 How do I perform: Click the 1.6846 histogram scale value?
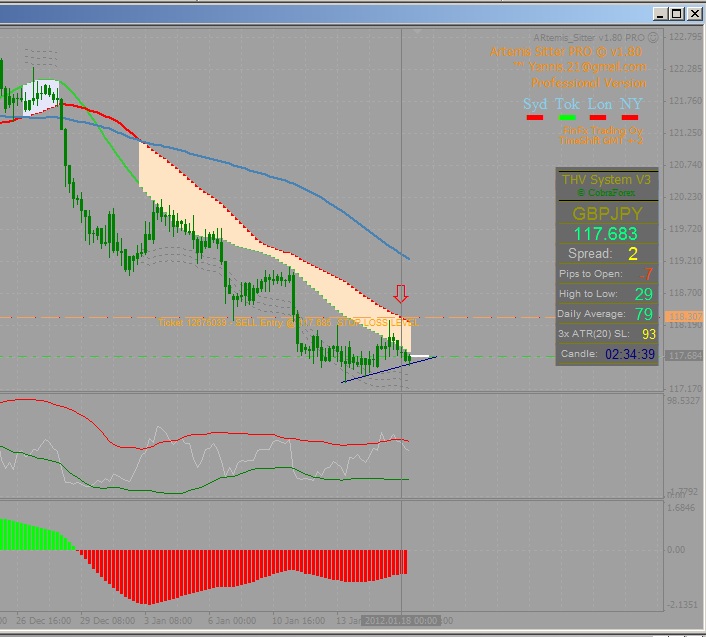(x=681, y=508)
